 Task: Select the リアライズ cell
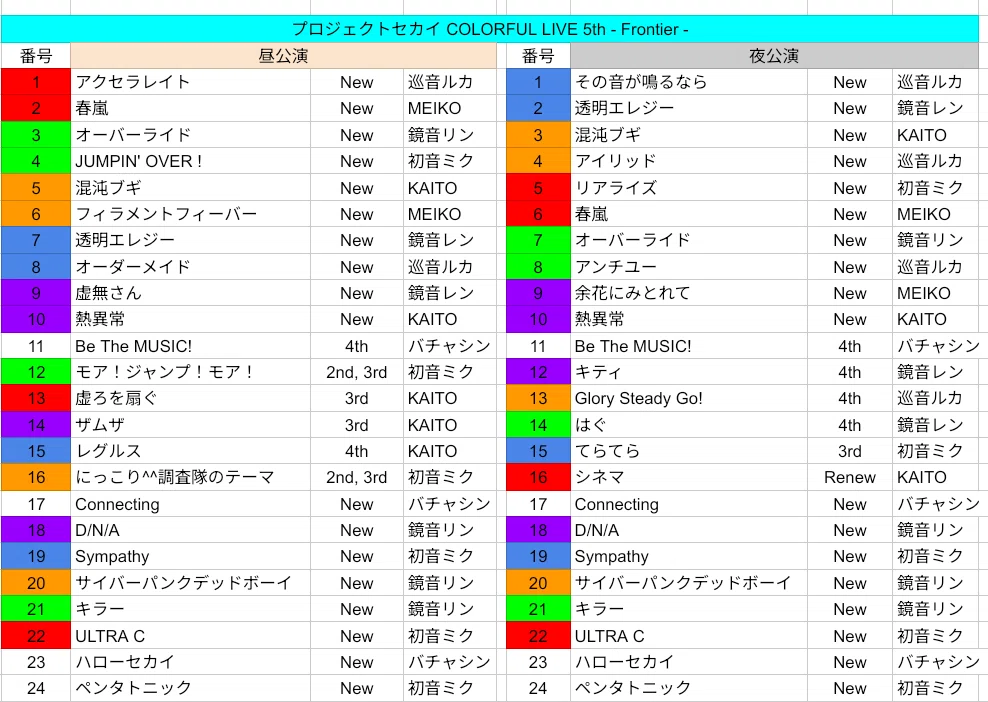pos(689,188)
